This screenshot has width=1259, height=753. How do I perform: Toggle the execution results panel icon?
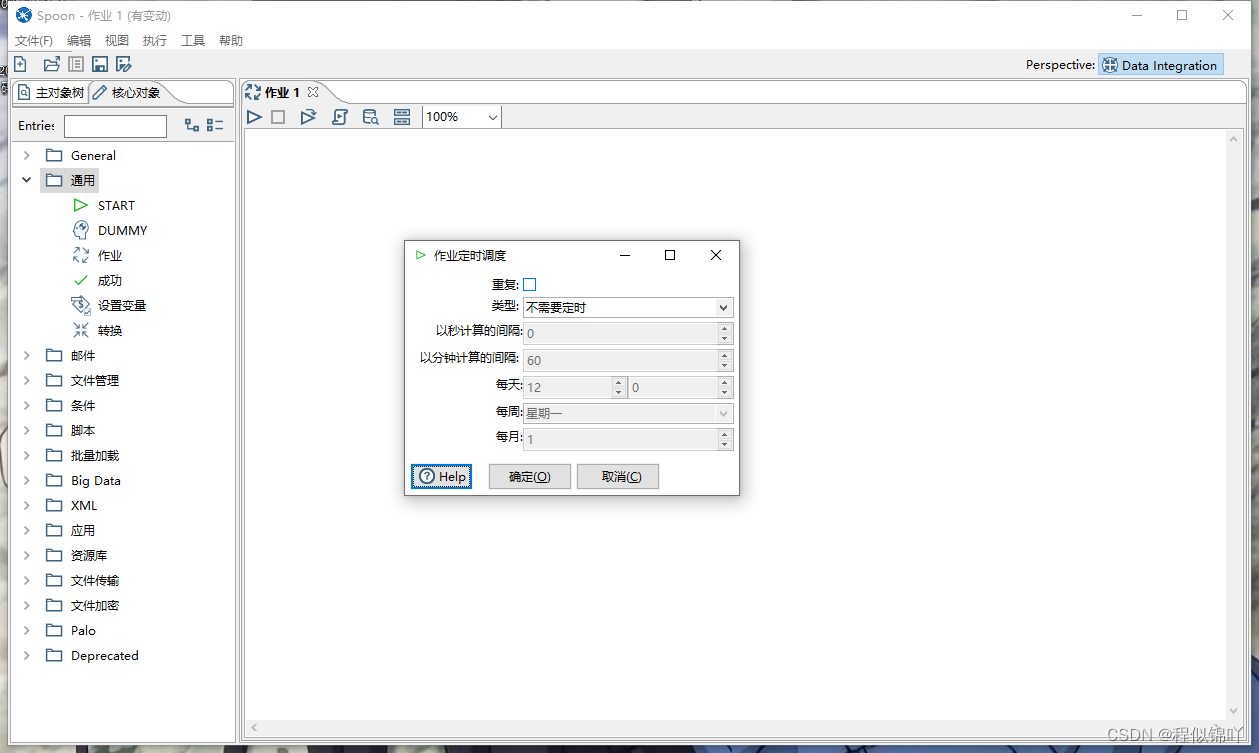point(402,117)
